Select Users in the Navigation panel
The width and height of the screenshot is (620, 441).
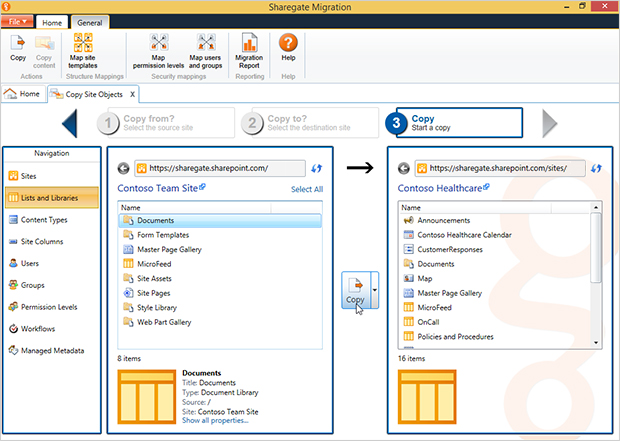click(52, 263)
